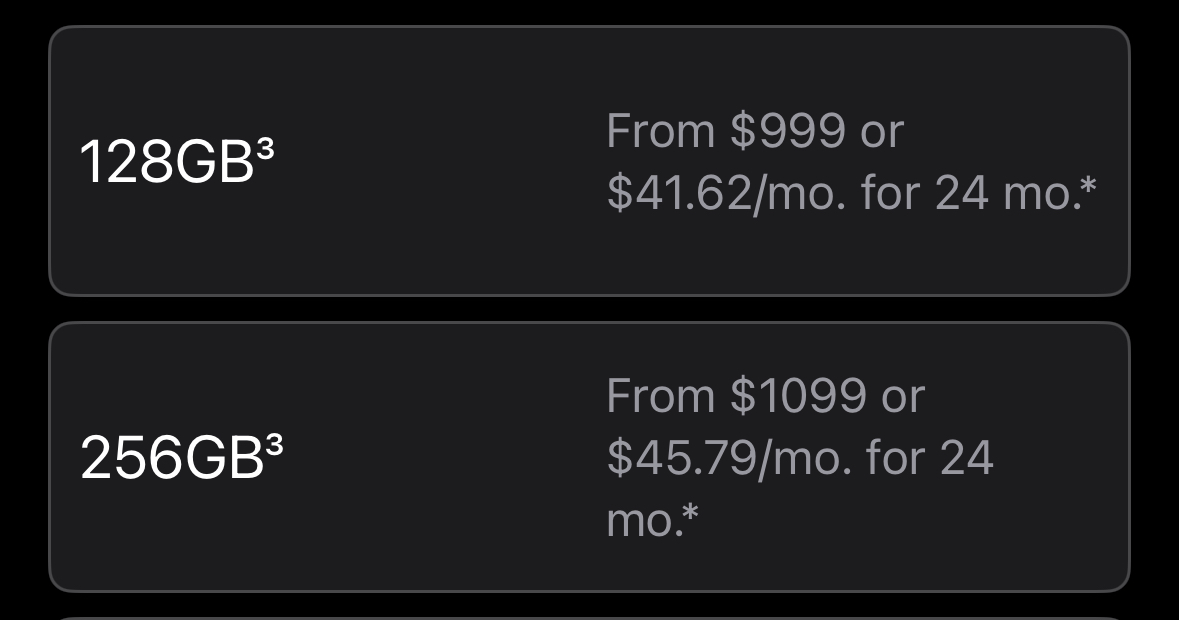Click the 128GB storage label text

tap(166, 162)
